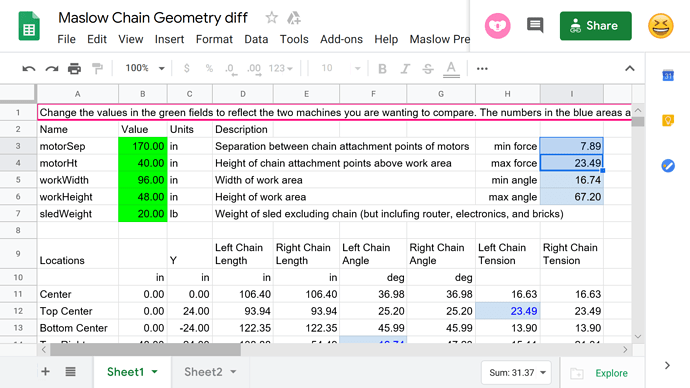Open the View menu

pos(131,40)
